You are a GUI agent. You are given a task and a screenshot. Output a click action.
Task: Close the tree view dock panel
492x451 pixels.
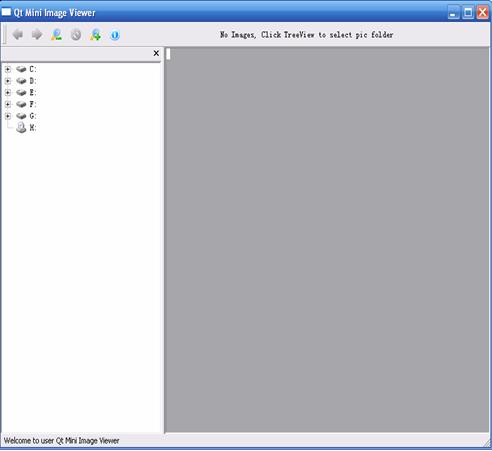pos(156,53)
